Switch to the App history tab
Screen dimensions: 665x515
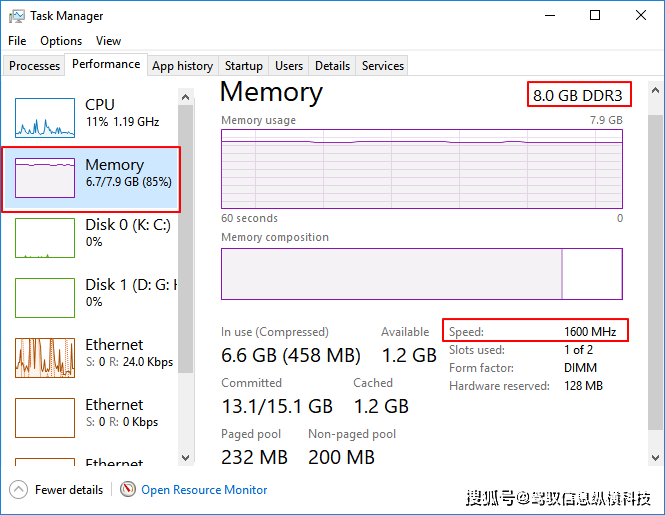182,66
